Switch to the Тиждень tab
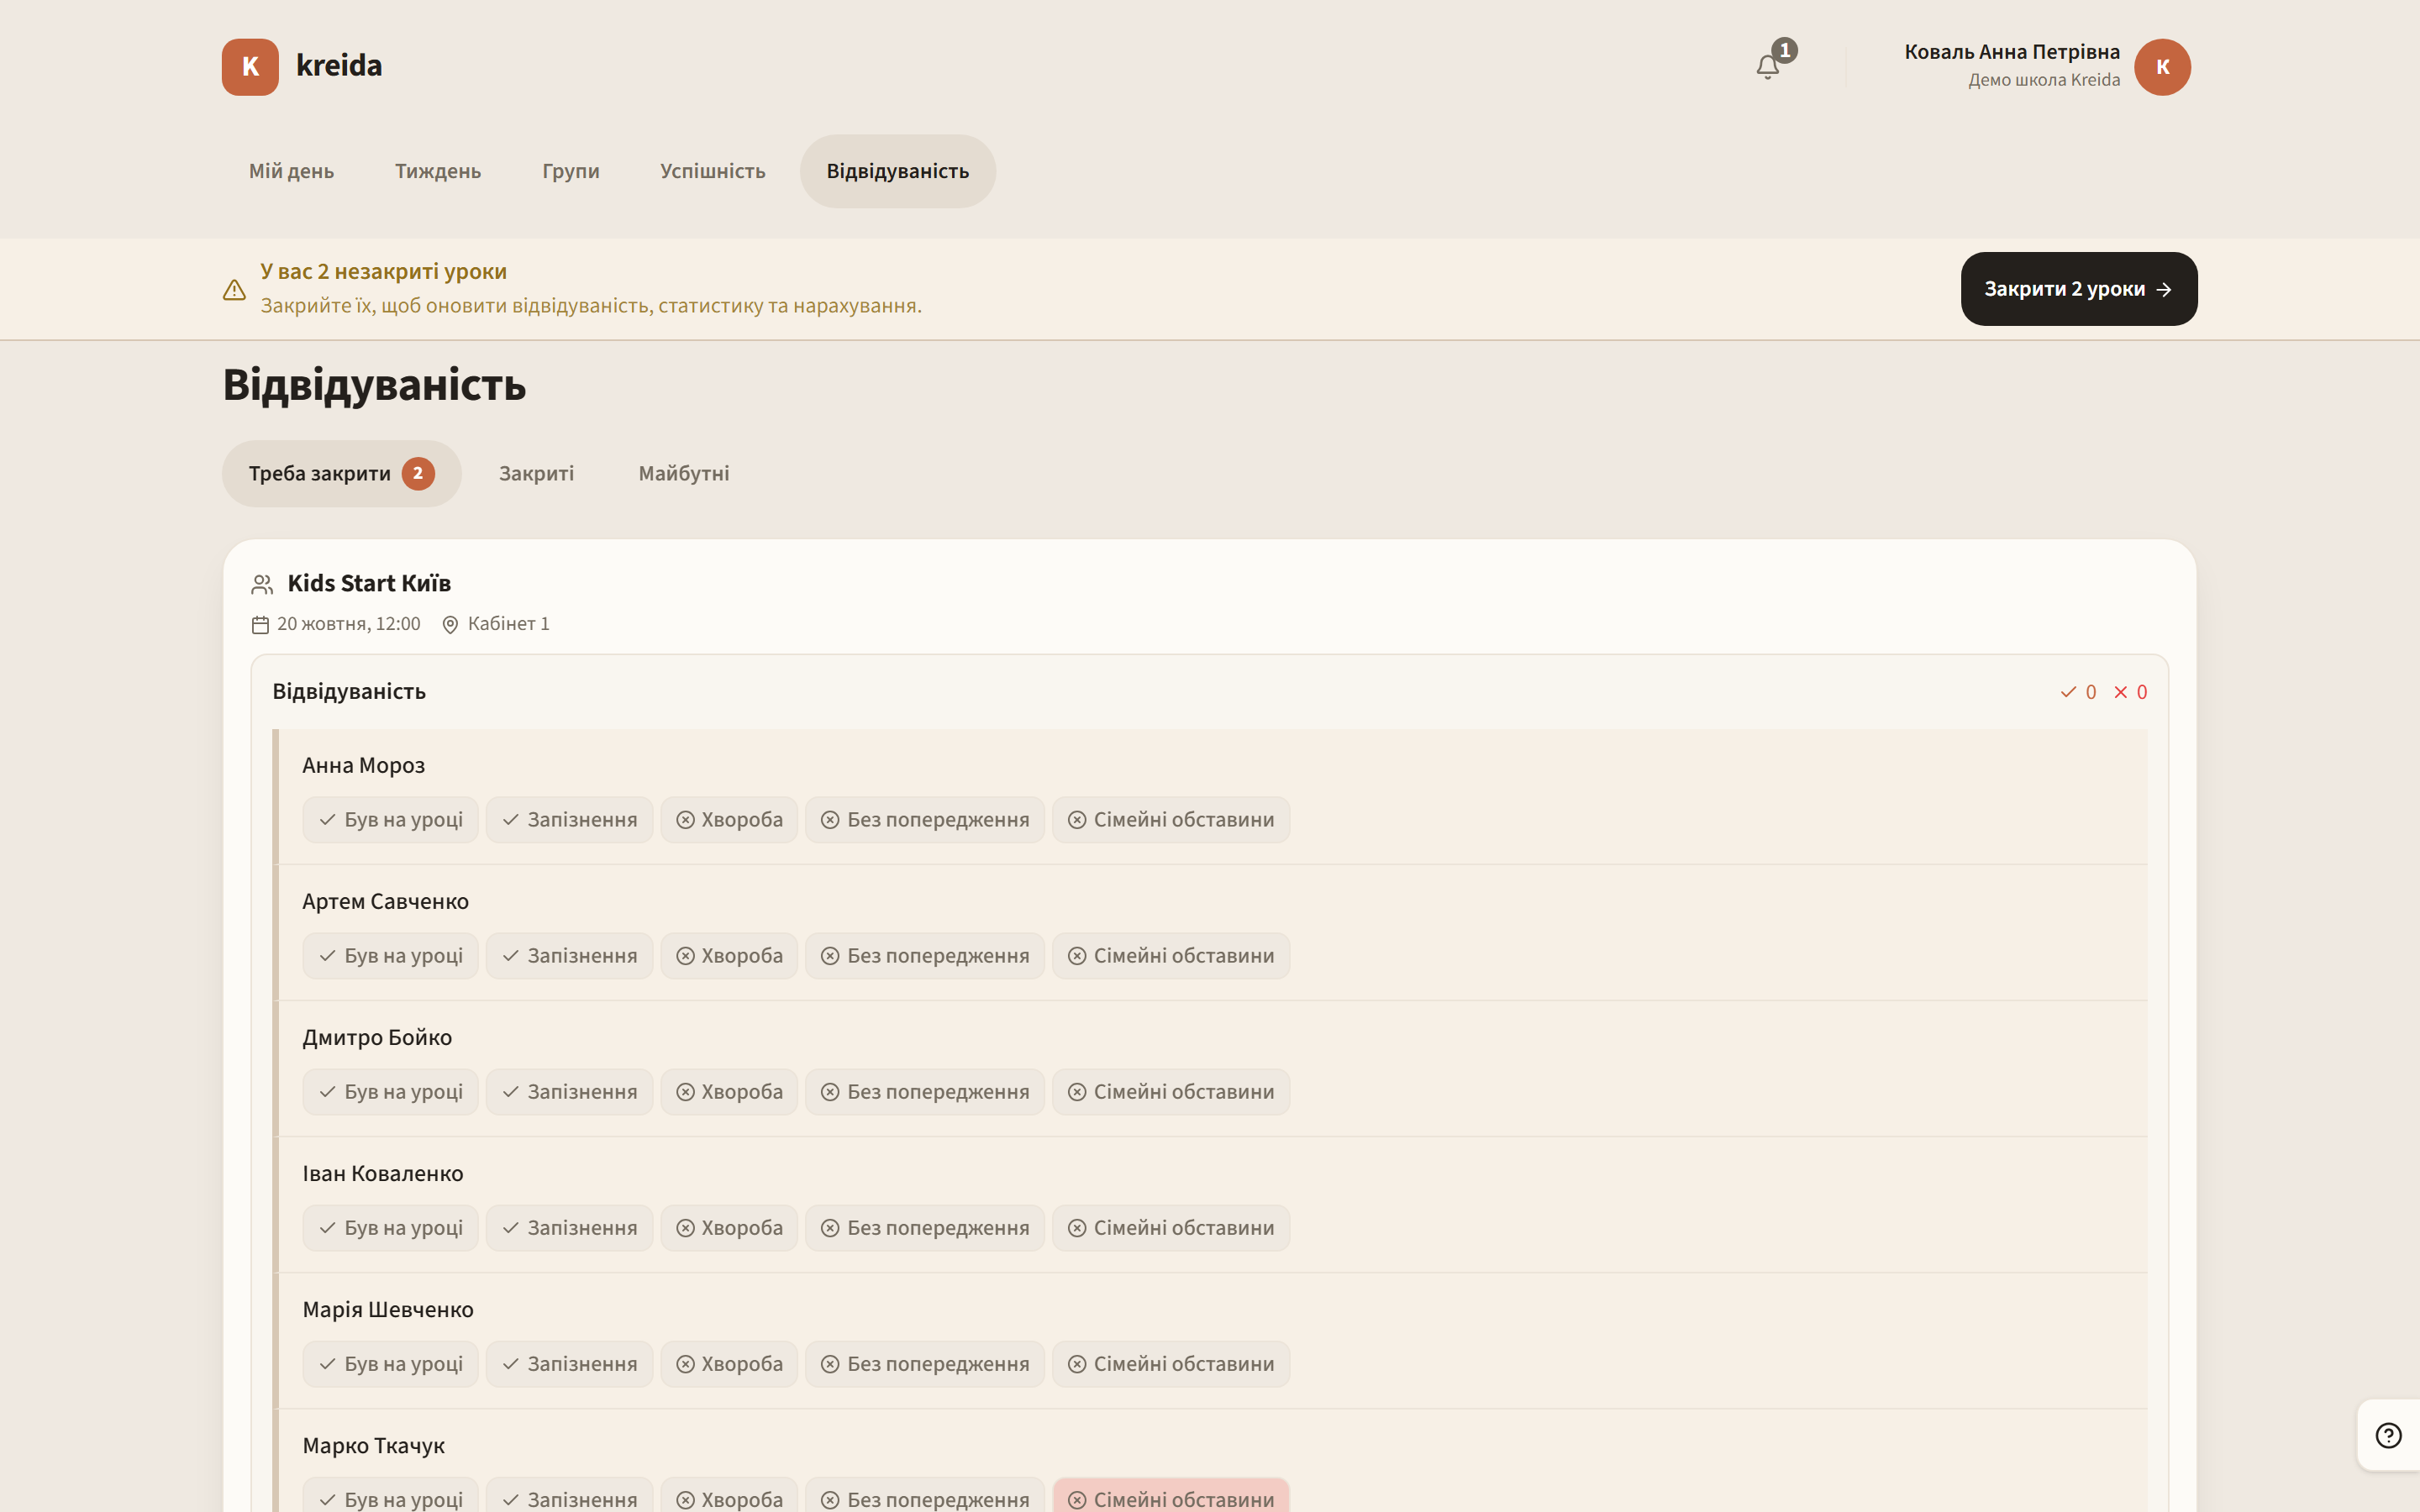Image resolution: width=2420 pixels, height=1512 pixels. 438,171
